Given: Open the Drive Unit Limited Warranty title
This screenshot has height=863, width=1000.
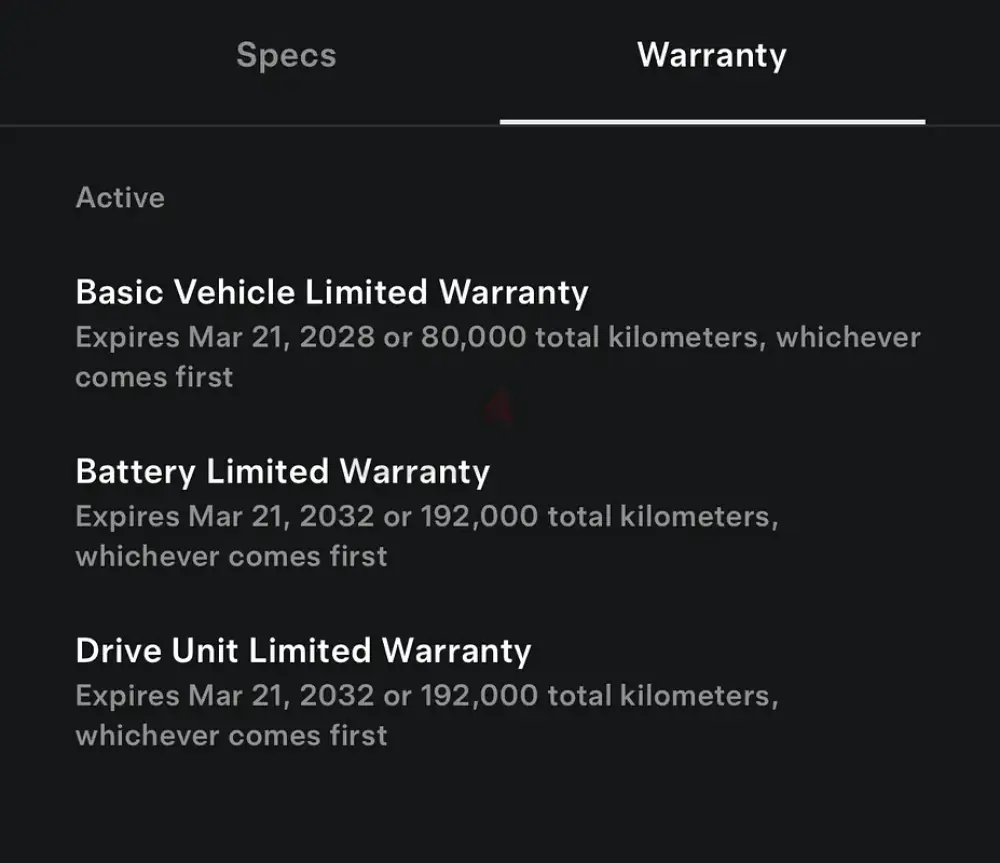Looking at the screenshot, I should click(x=303, y=651).
